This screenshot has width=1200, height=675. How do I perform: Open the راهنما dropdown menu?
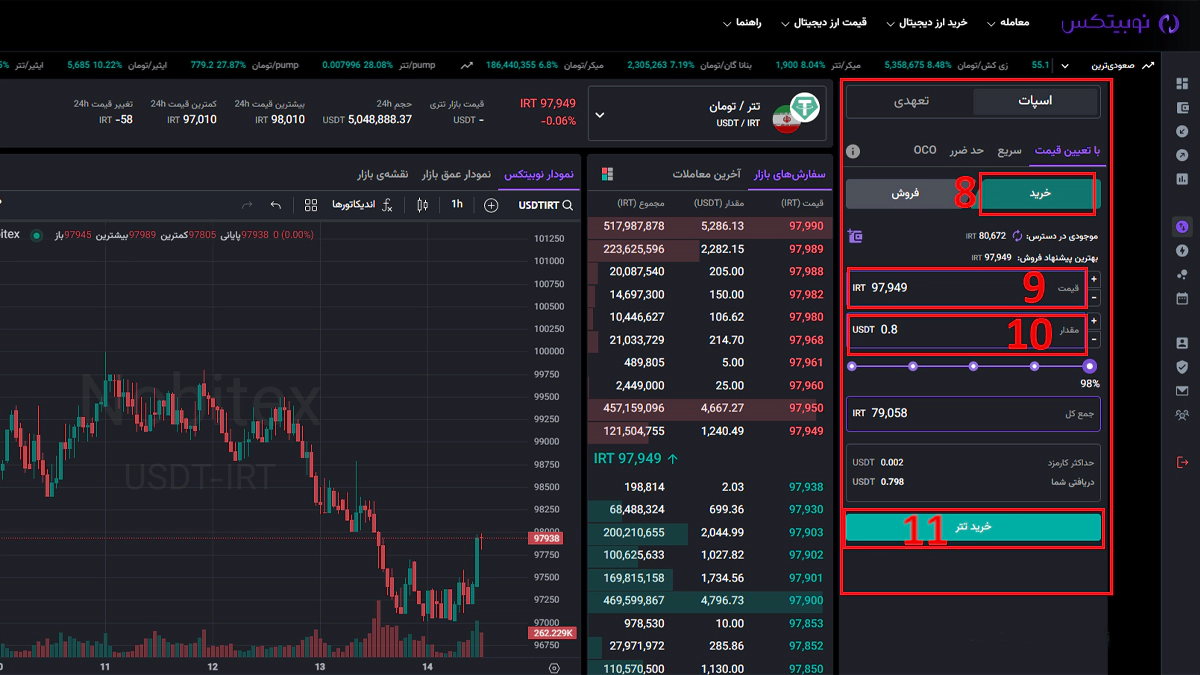[742, 22]
